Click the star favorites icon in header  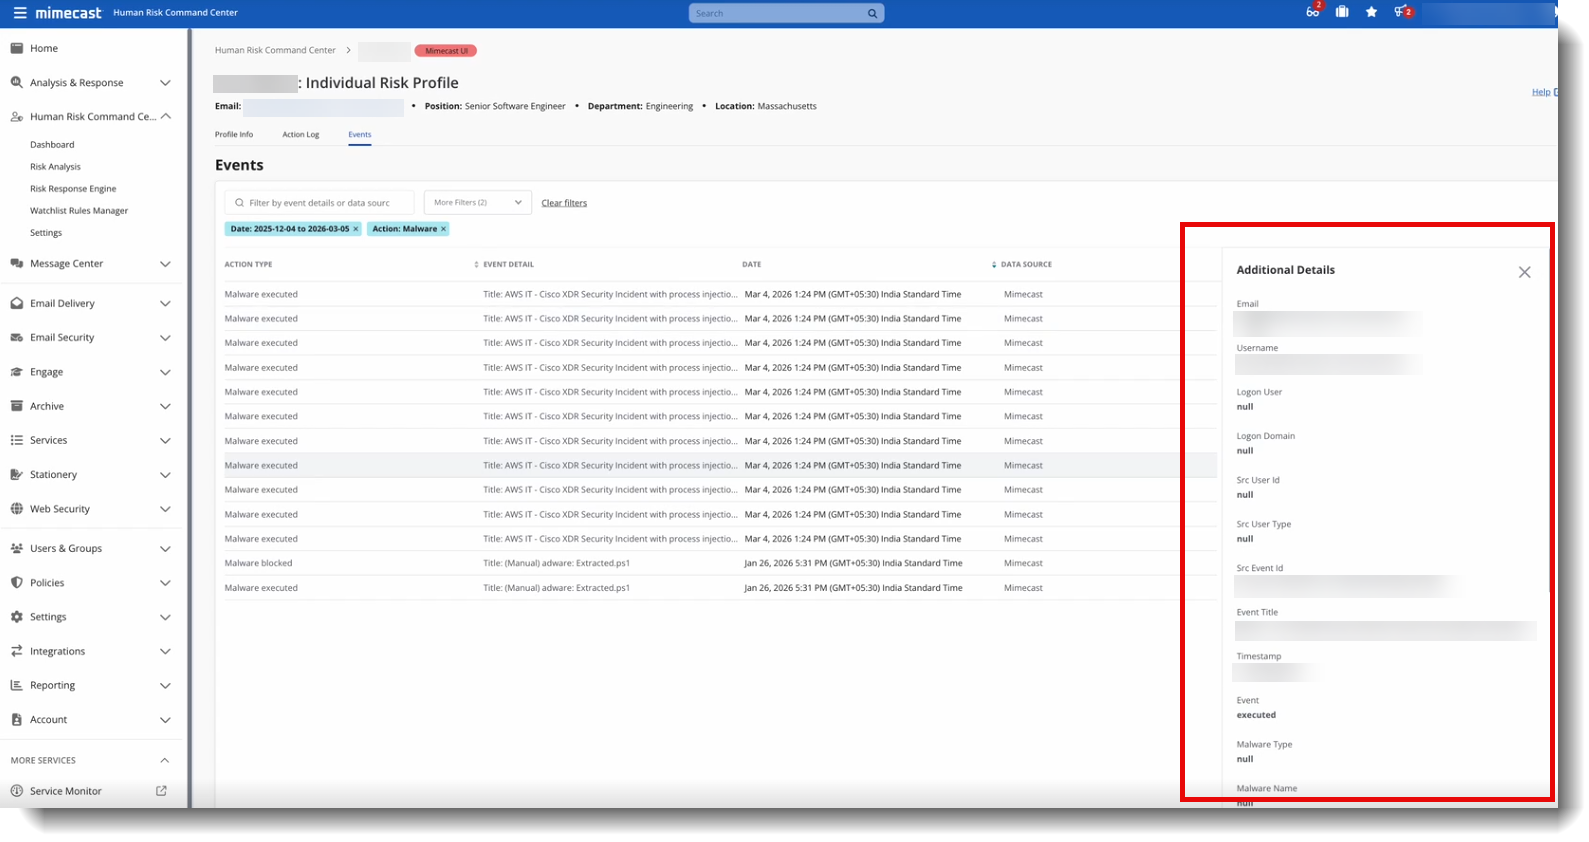point(1371,12)
